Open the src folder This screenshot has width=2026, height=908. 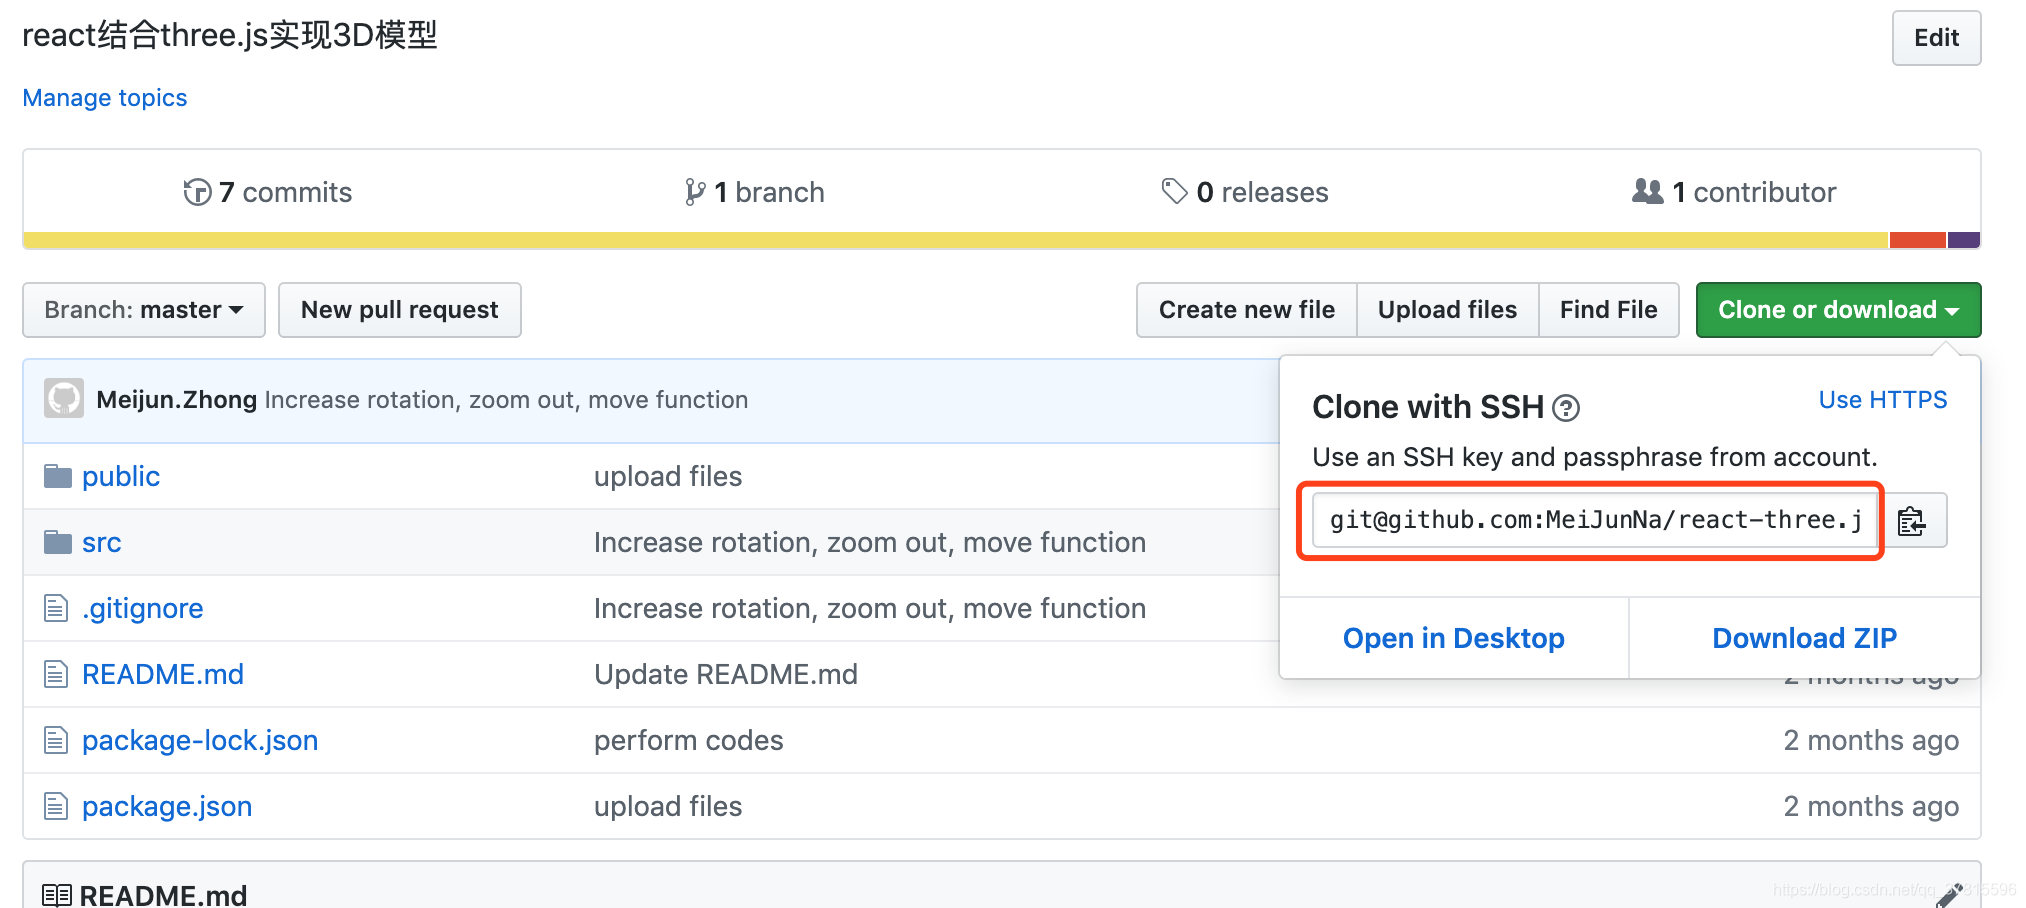pos(102,542)
